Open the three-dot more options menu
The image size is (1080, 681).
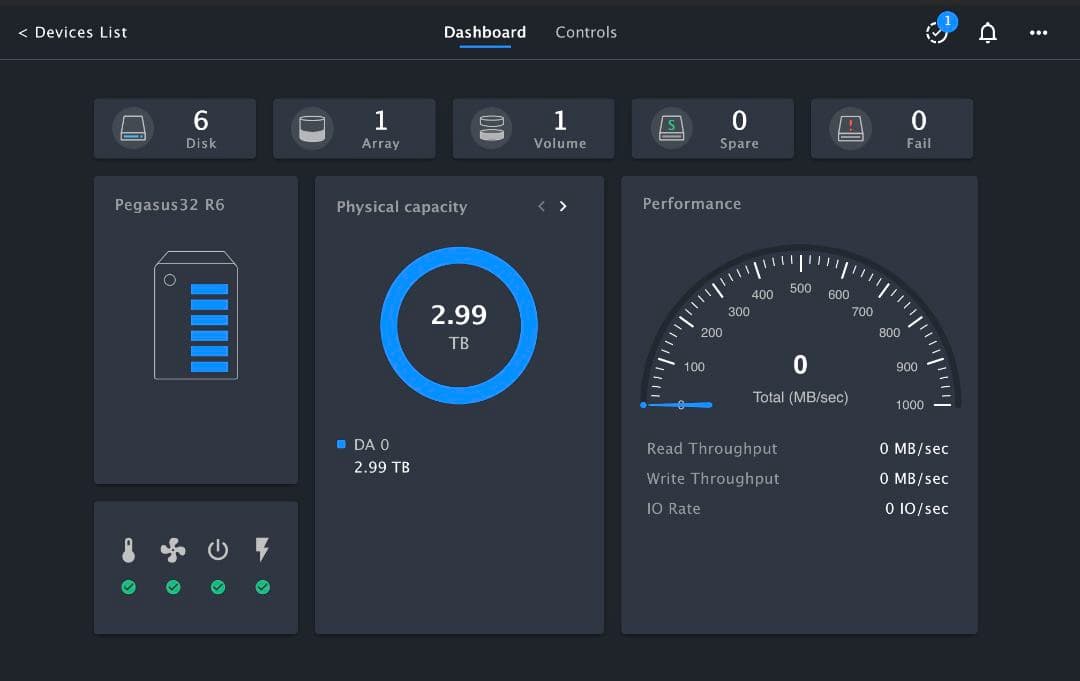(x=1039, y=33)
